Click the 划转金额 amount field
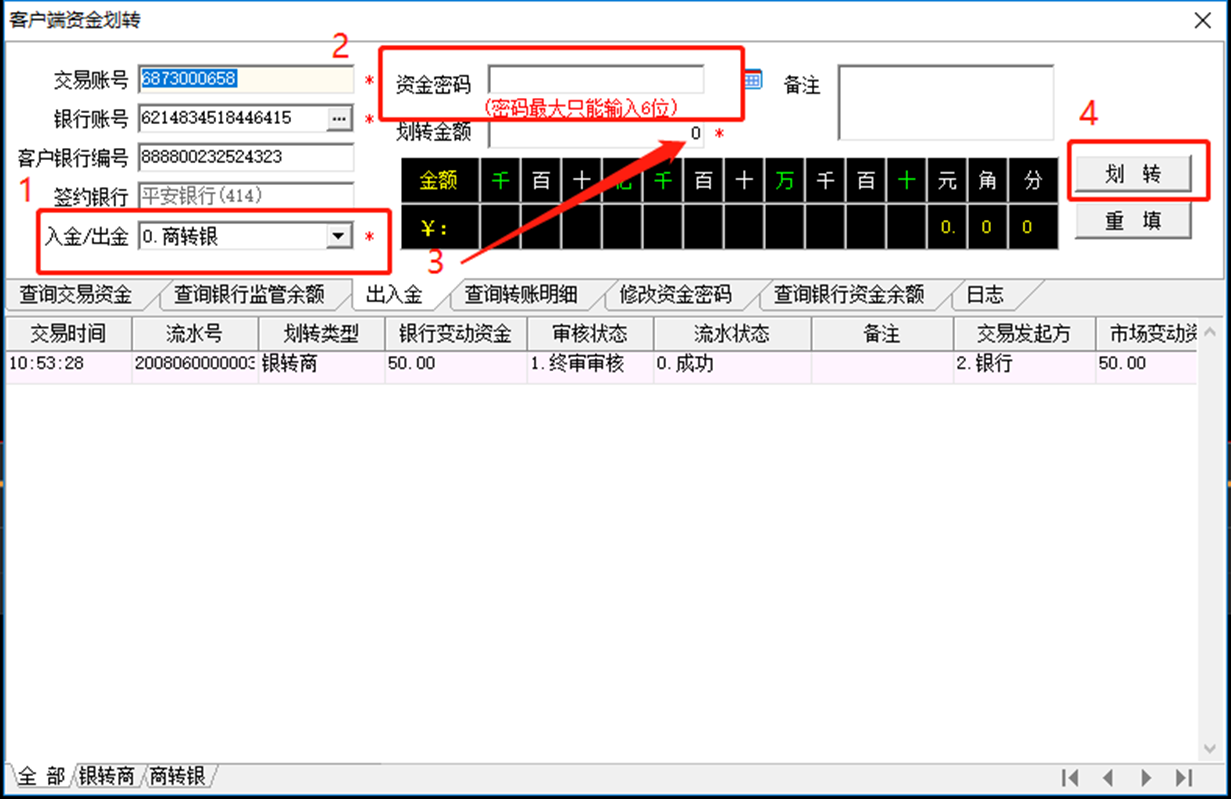1231x799 pixels. (596, 133)
